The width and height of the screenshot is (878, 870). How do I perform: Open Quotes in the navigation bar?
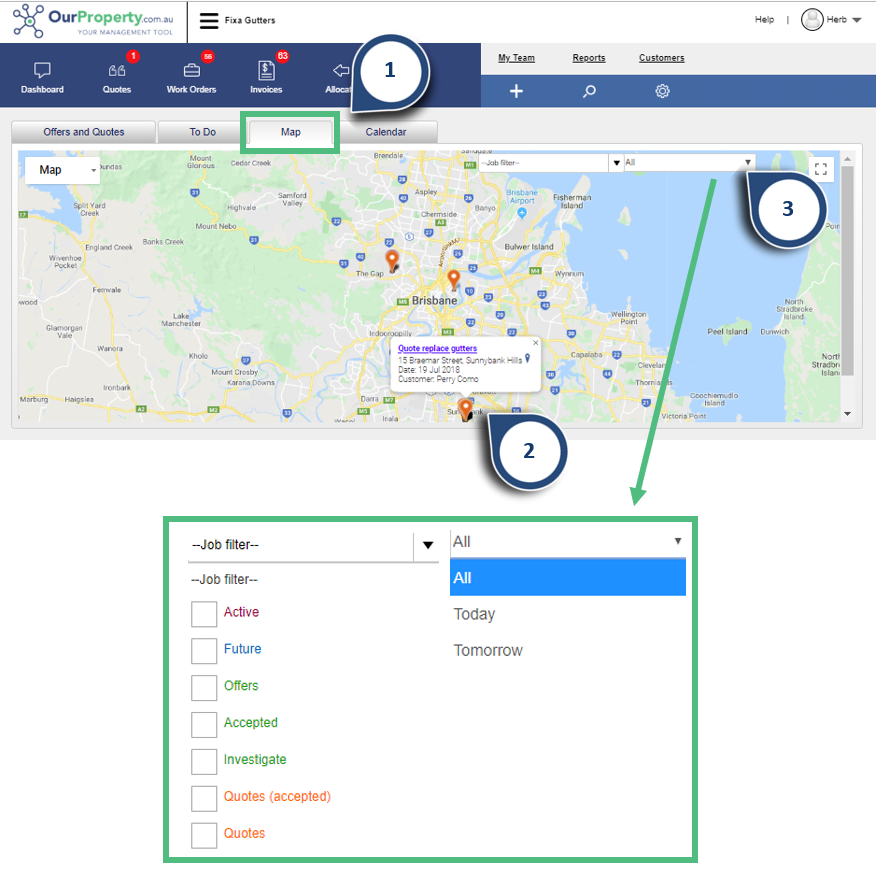tap(116, 78)
